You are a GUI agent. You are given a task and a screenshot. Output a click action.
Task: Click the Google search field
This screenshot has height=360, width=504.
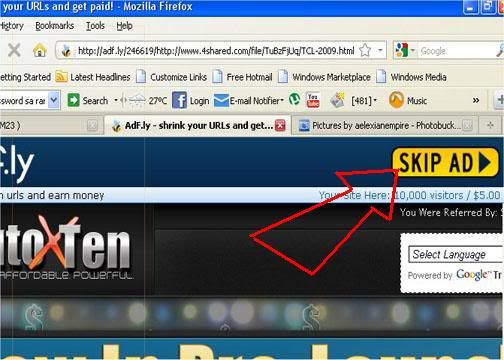point(457,51)
